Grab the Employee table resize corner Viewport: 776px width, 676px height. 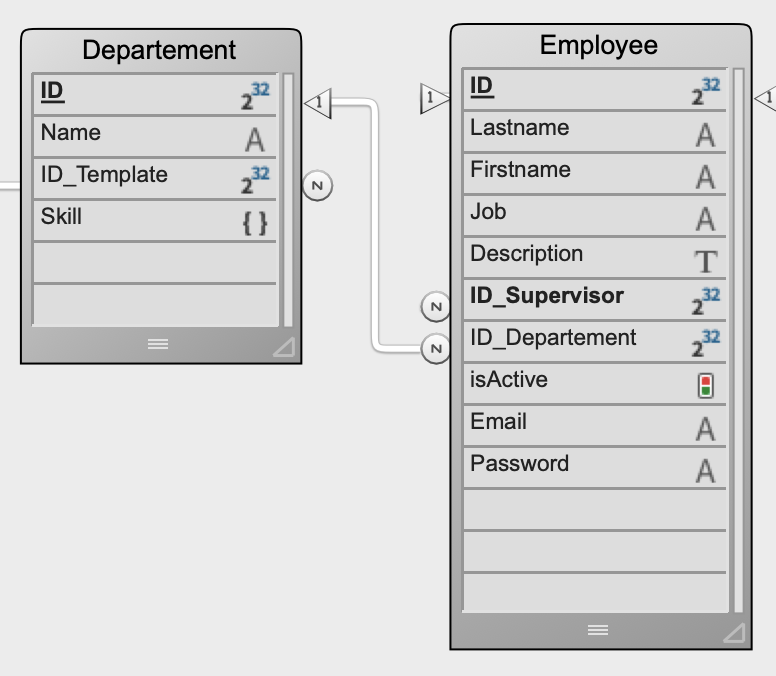tap(734, 632)
